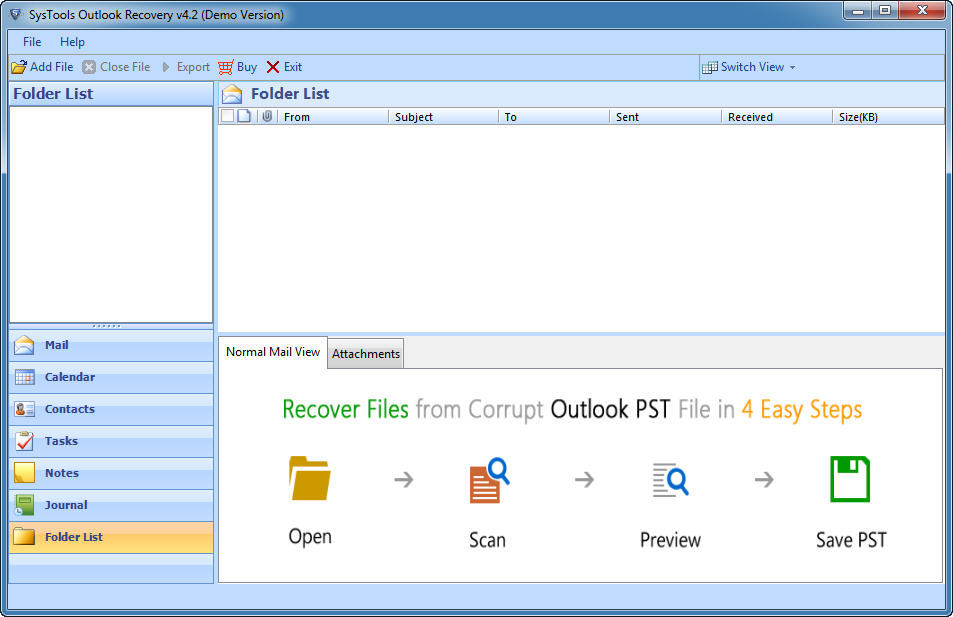Click the empty folder tree area
The width and height of the screenshot is (953, 617).
[x=111, y=215]
